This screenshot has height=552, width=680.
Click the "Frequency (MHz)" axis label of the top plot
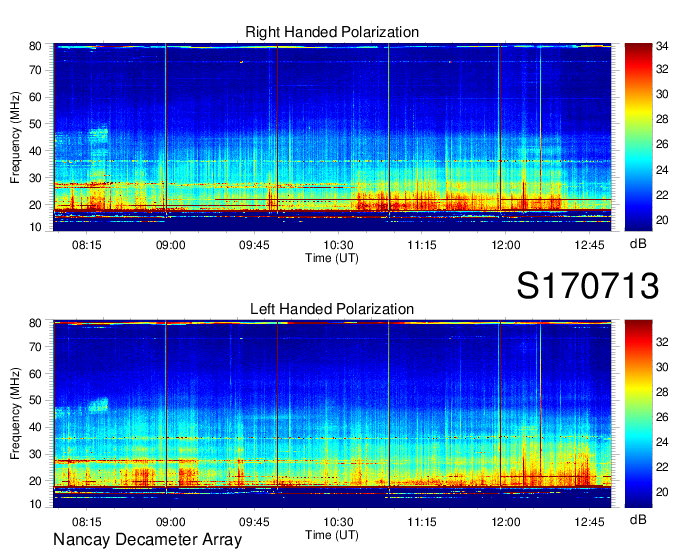point(15,137)
